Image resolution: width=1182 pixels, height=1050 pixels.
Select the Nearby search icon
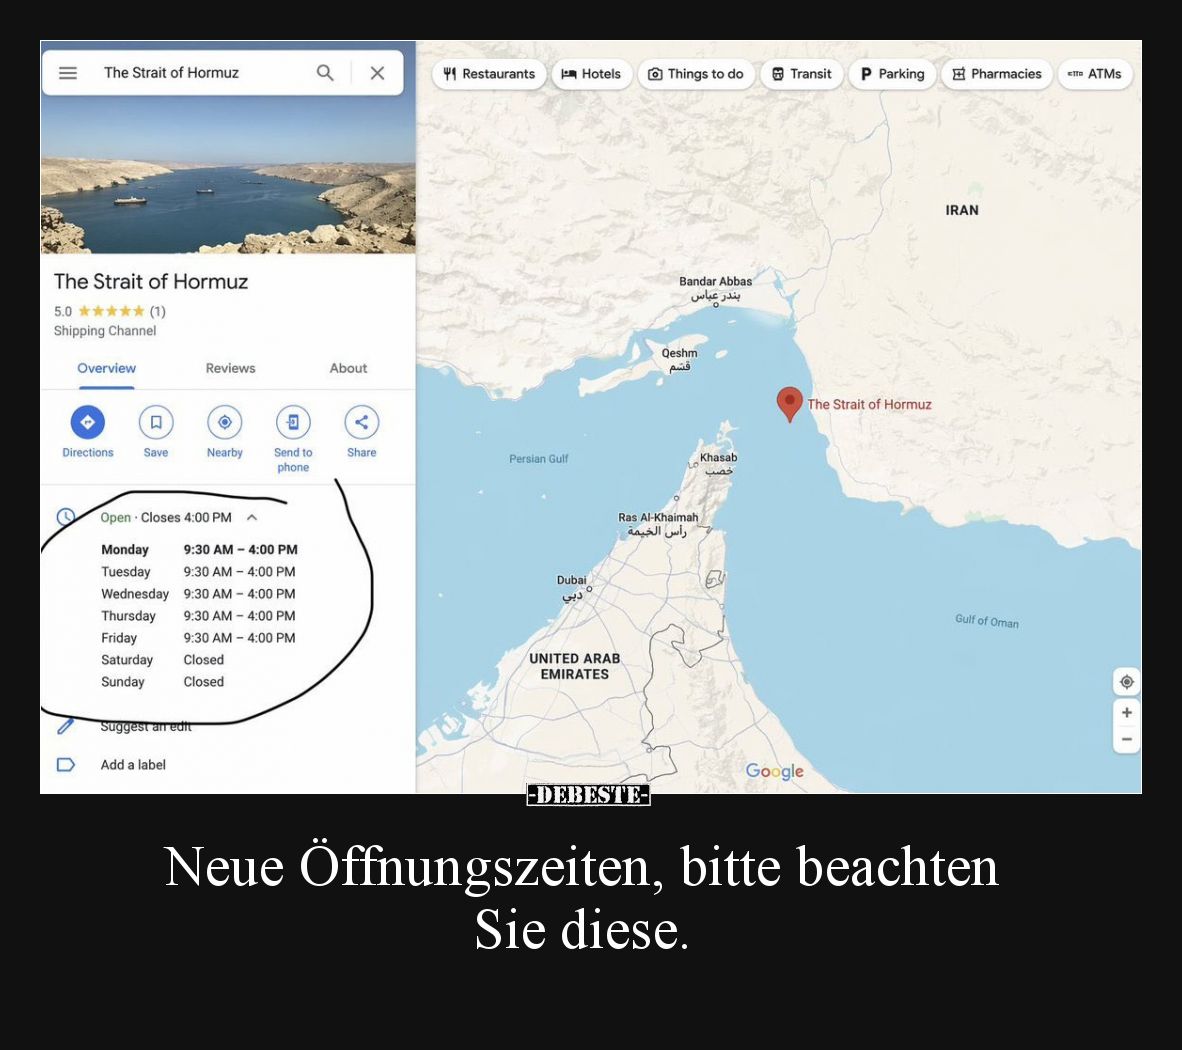[x=224, y=422]
